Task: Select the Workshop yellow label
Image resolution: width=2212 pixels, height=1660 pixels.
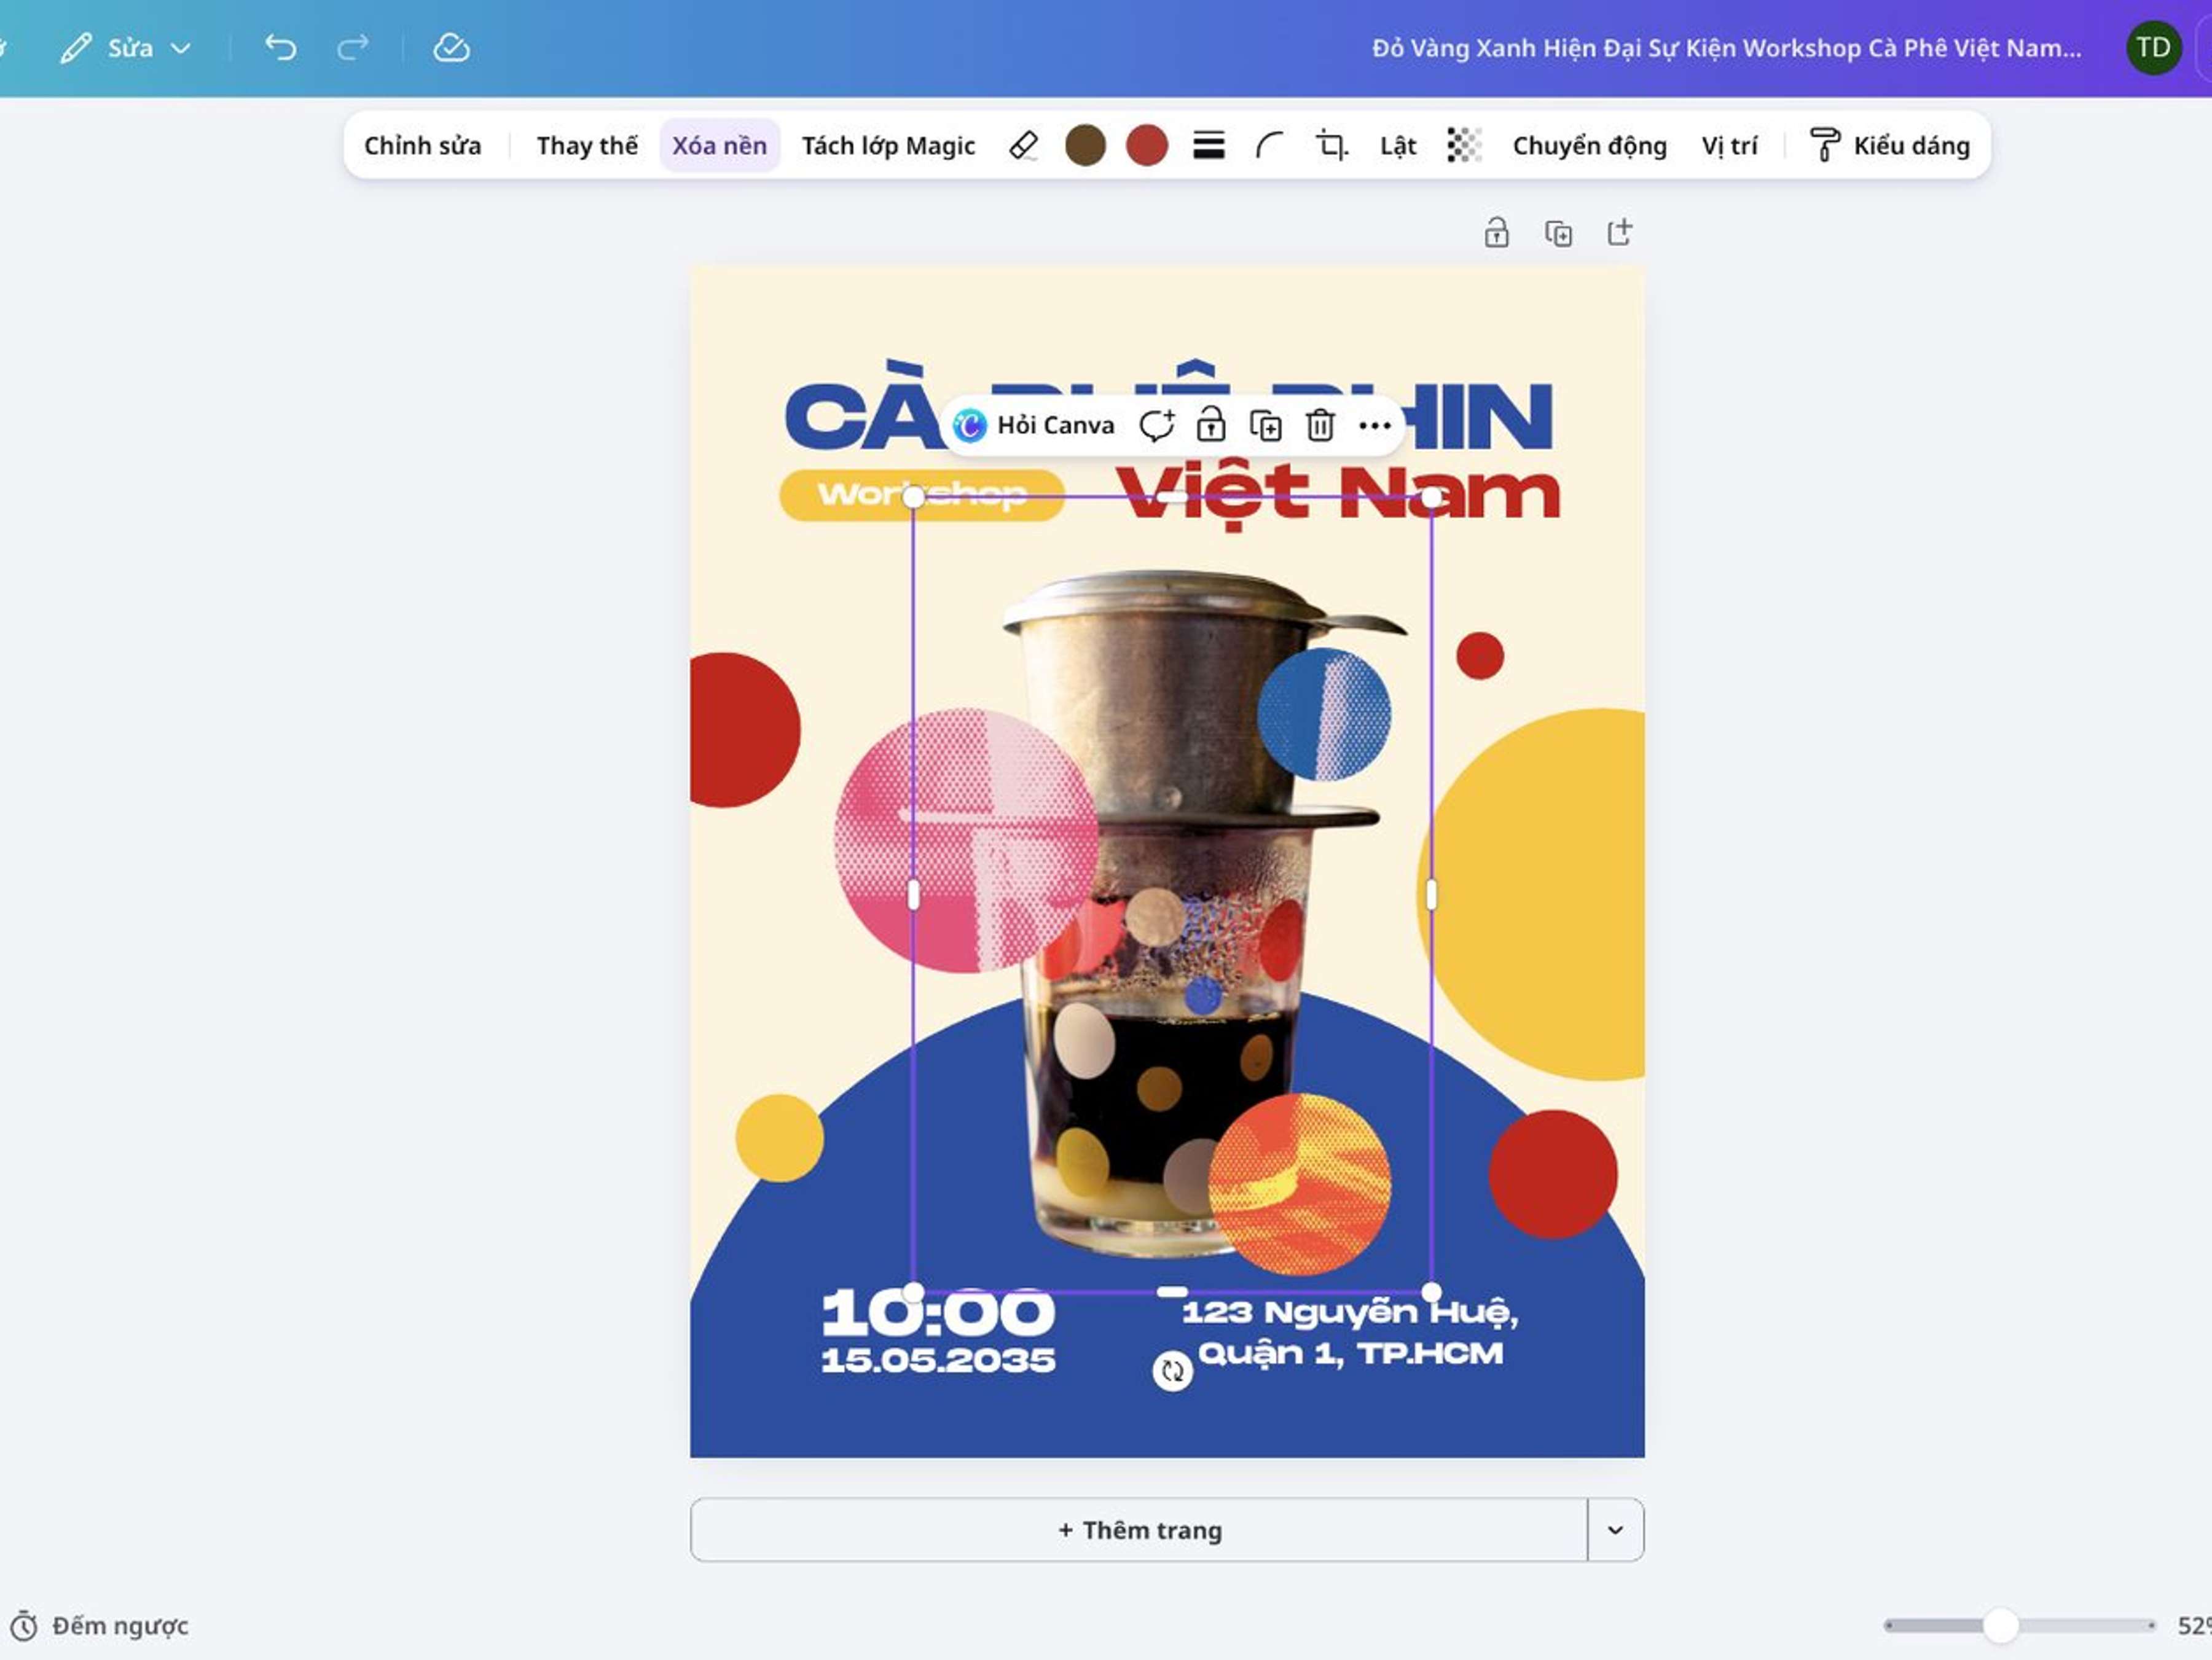Action: [921, 494]
